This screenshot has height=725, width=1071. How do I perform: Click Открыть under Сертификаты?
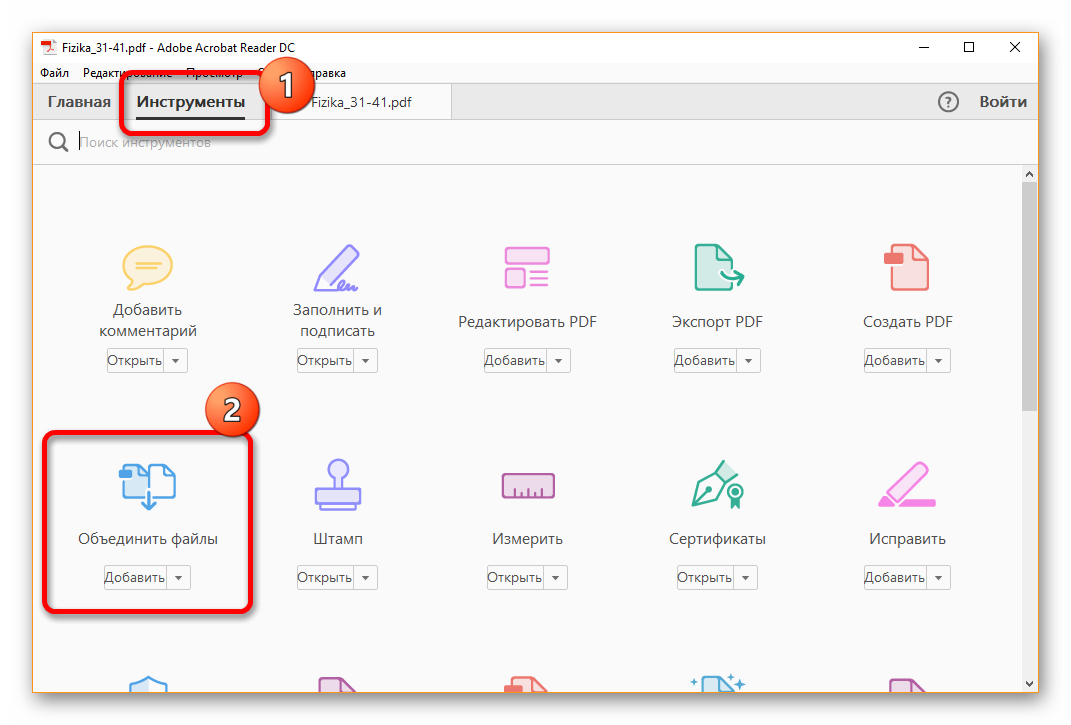705,578
